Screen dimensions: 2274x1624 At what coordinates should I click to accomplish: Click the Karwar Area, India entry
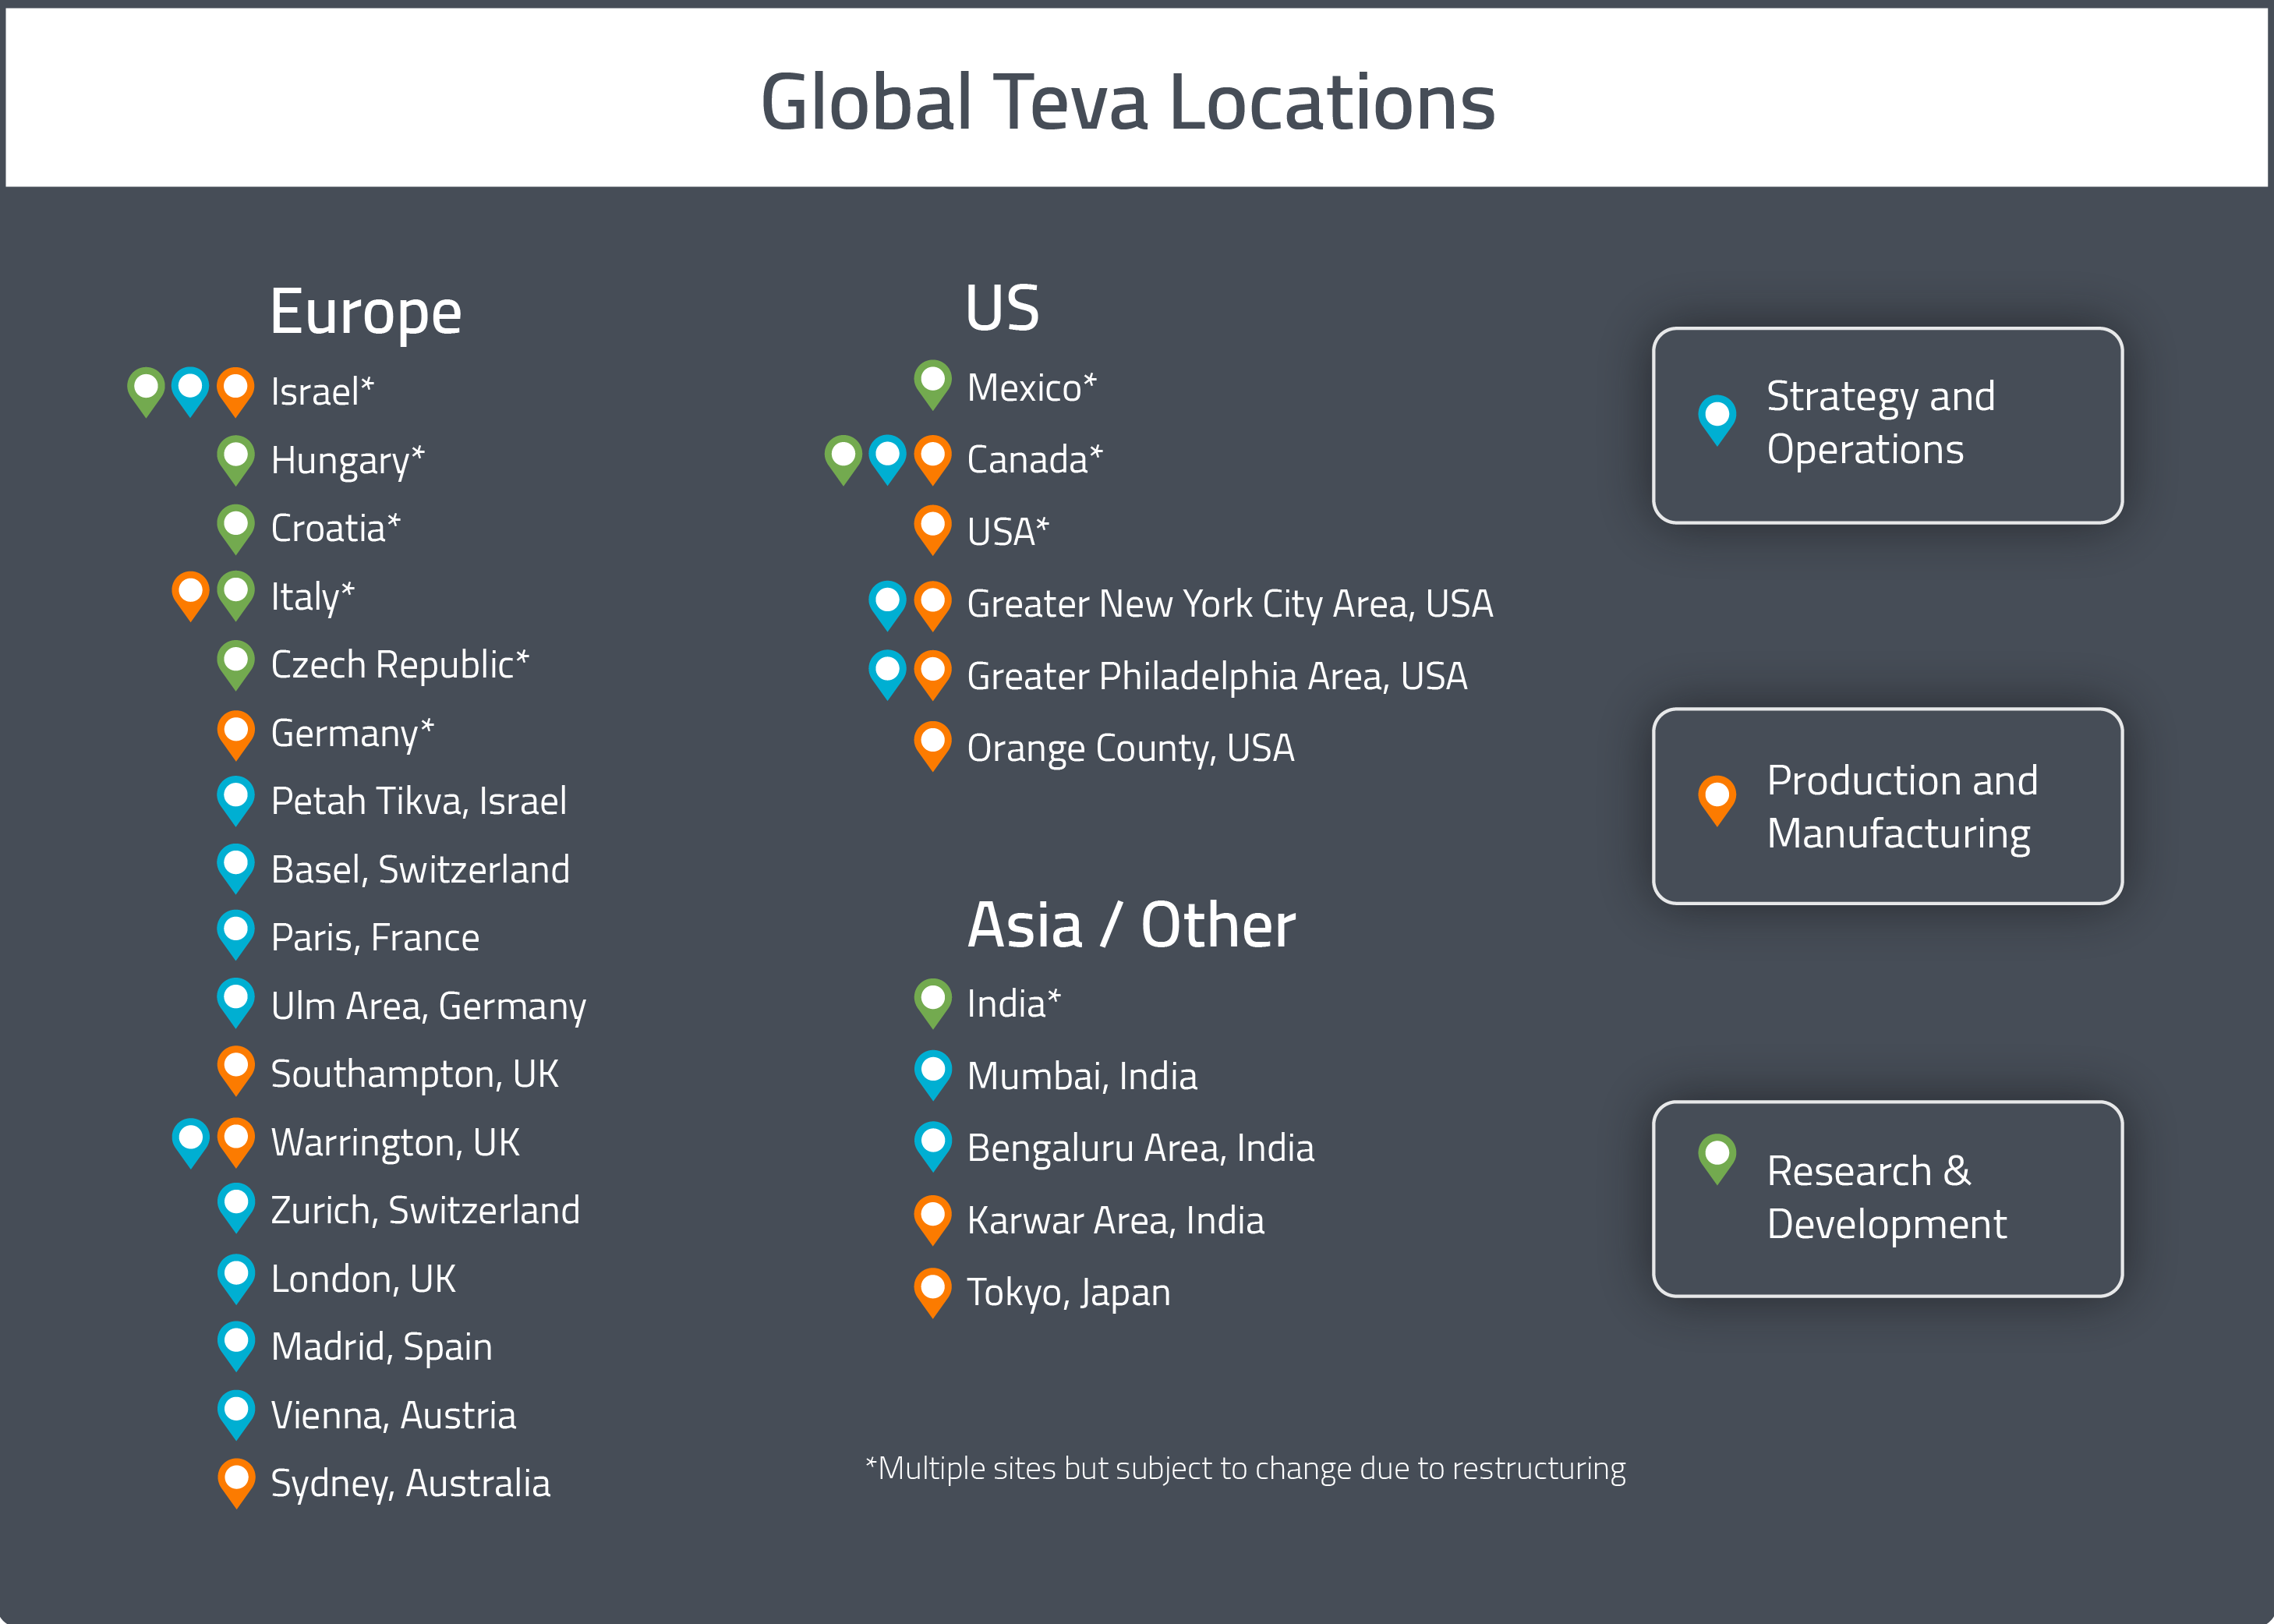pyautogui.click(x=1115, y=1220)
